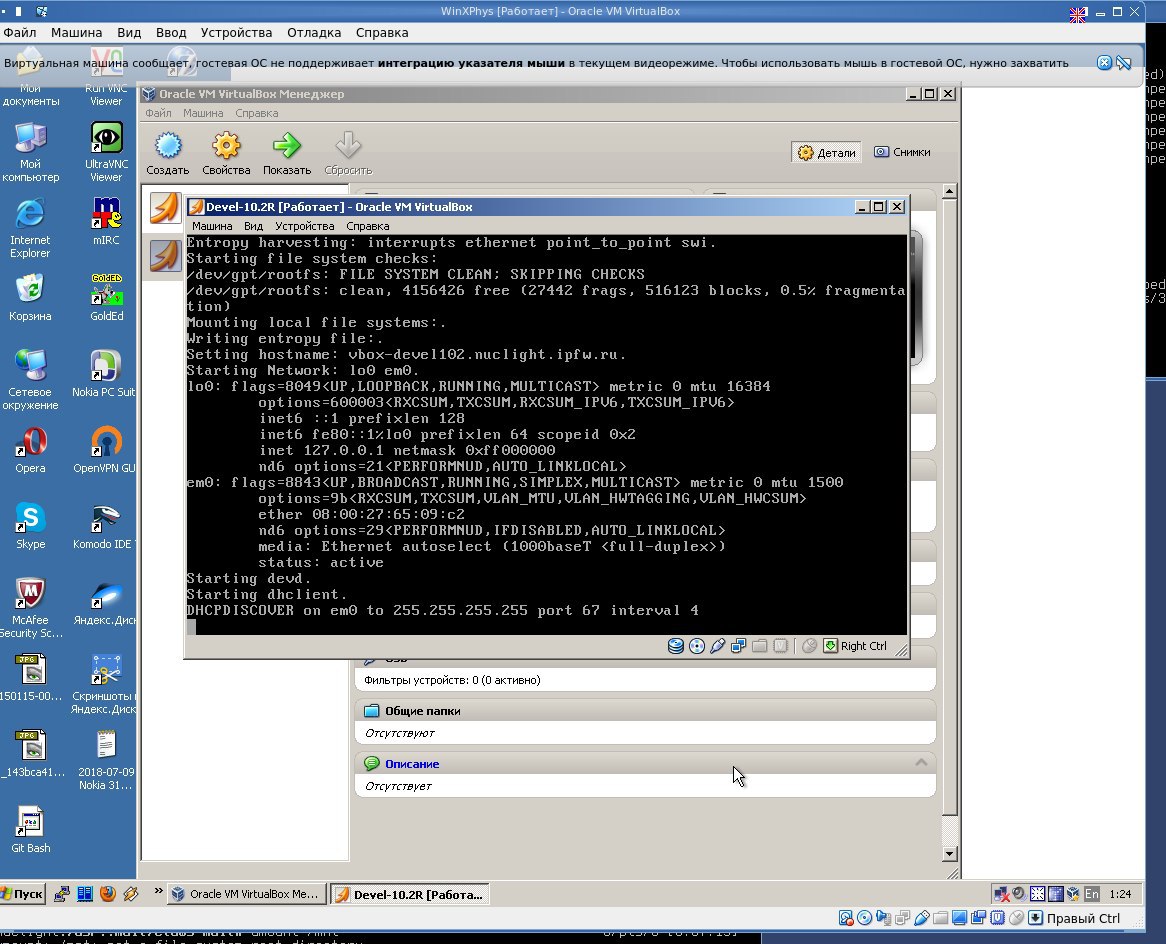The image size is (1166, 944).
Task: Click USB plug icon in Devel-10.2R status bar
Action: coord(718,646)
